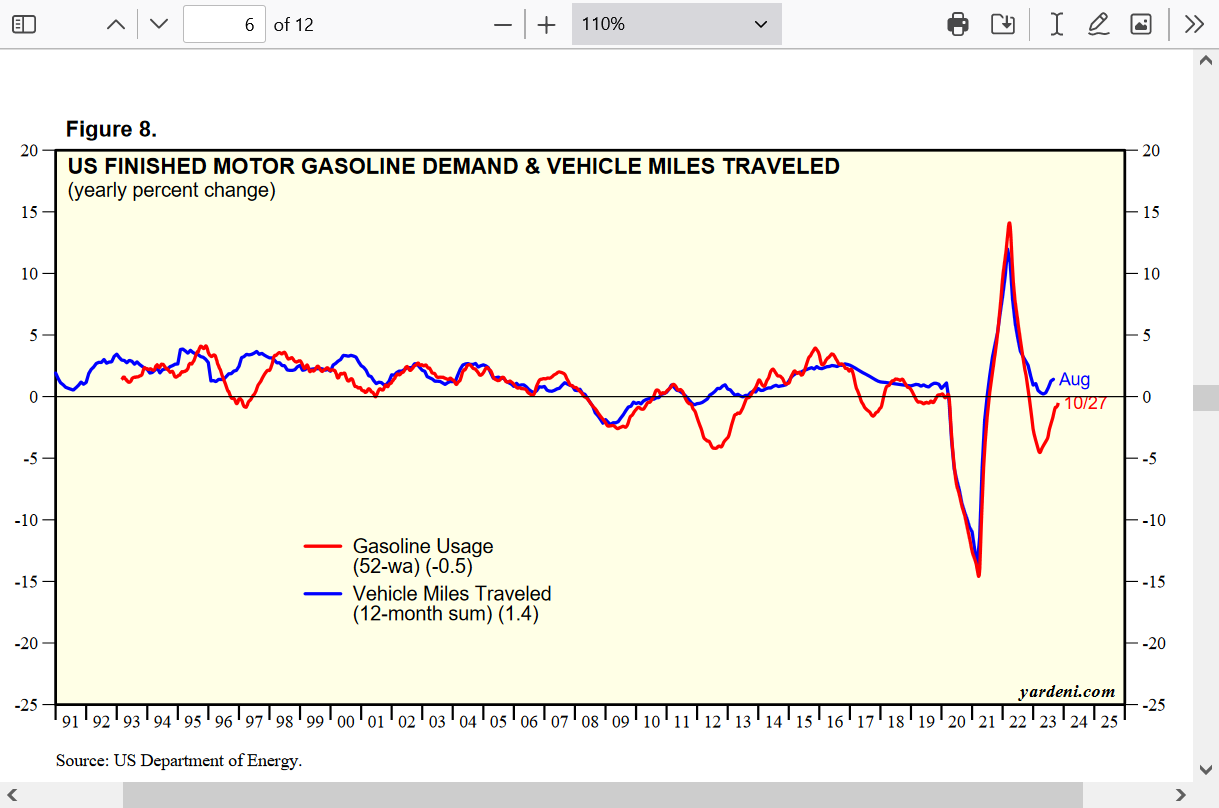The image size is (1219, 808).
Task: Click the horizontal scrollbar thumb
Action: click(x=602, y=795)
